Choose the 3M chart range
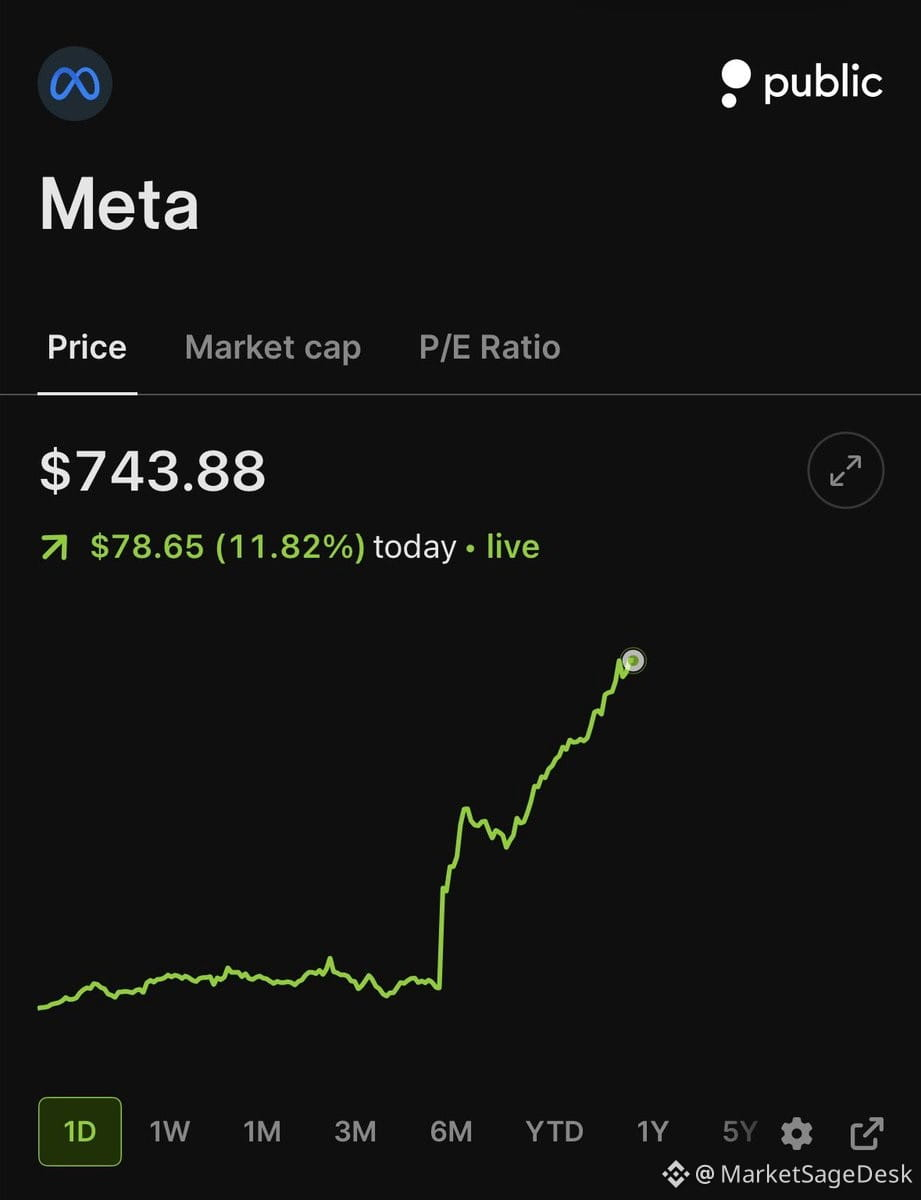The width and height of the screenshot is (921, 1200). click(x=355, y=1132)
